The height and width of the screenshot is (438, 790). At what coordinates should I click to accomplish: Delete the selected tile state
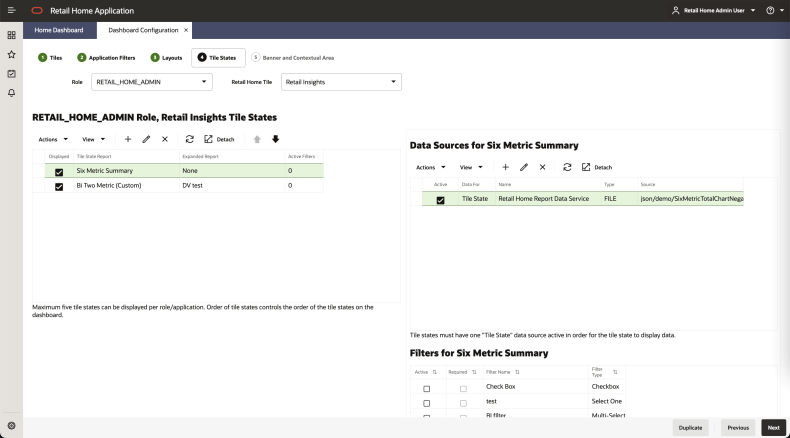[165, 139]
